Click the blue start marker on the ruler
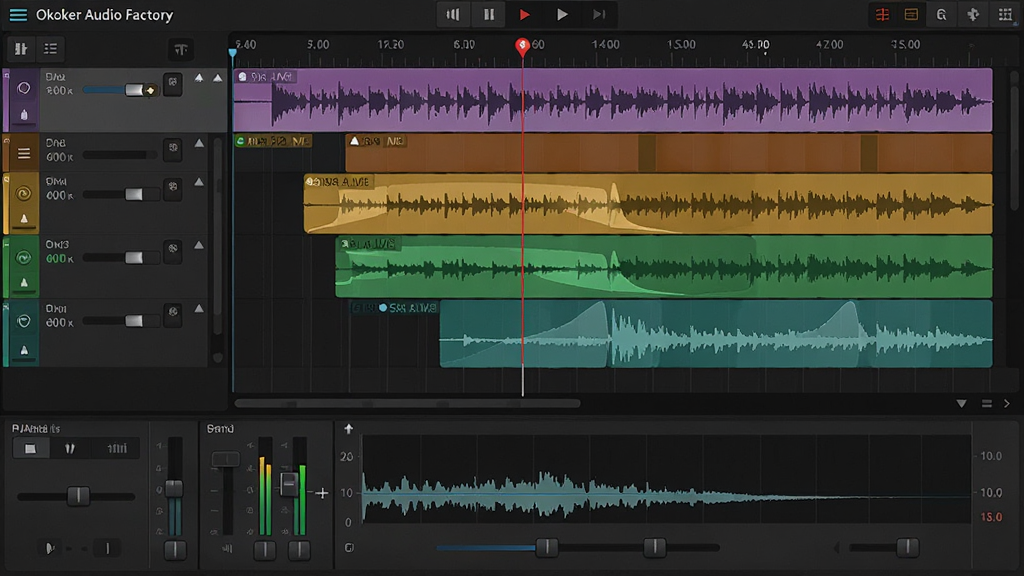The width and height of the screenshot is (1024, 576). [232, 52]
